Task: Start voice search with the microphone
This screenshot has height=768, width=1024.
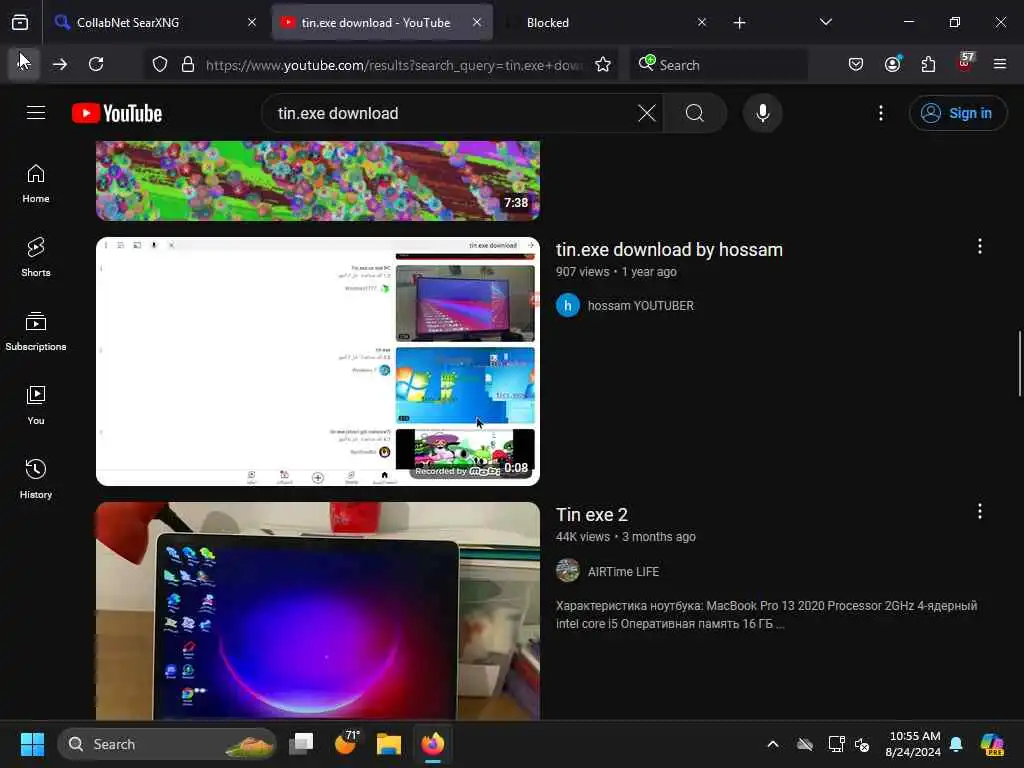Action: point(762,113)
